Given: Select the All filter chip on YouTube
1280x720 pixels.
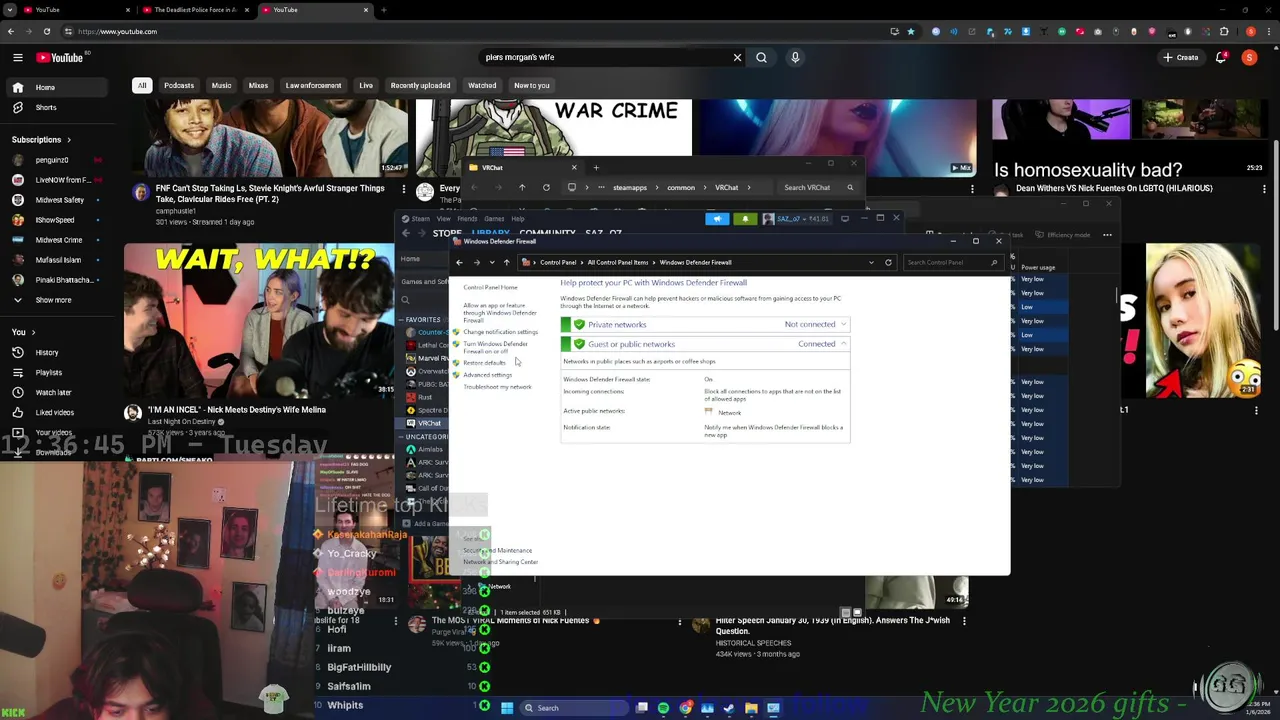Looking at the screenshot, I should pos(142,85).
